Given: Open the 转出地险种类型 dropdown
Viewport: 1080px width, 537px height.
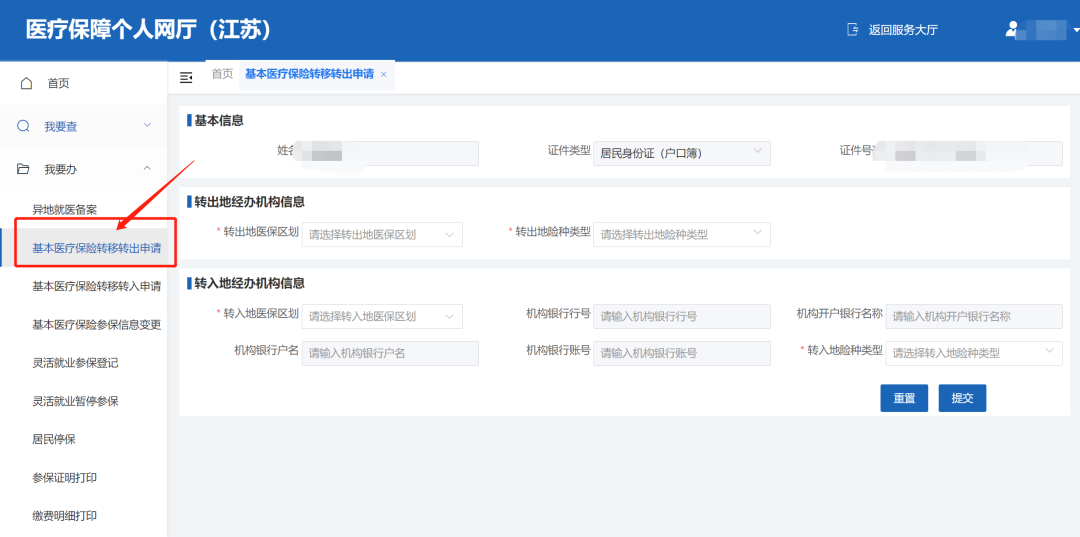Looking at the screenshot, I should pyautogui.click(x=681, y=235).
